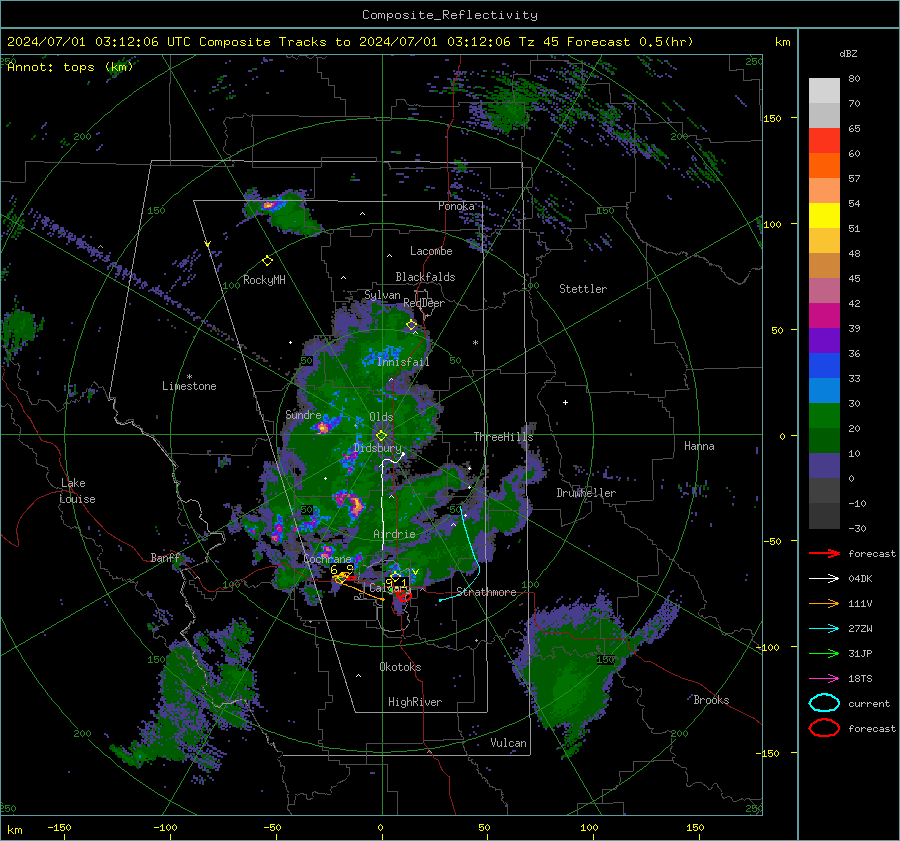
Task: Click the cyan current ellipse legend icon
Action: click(x=824, y=703)
